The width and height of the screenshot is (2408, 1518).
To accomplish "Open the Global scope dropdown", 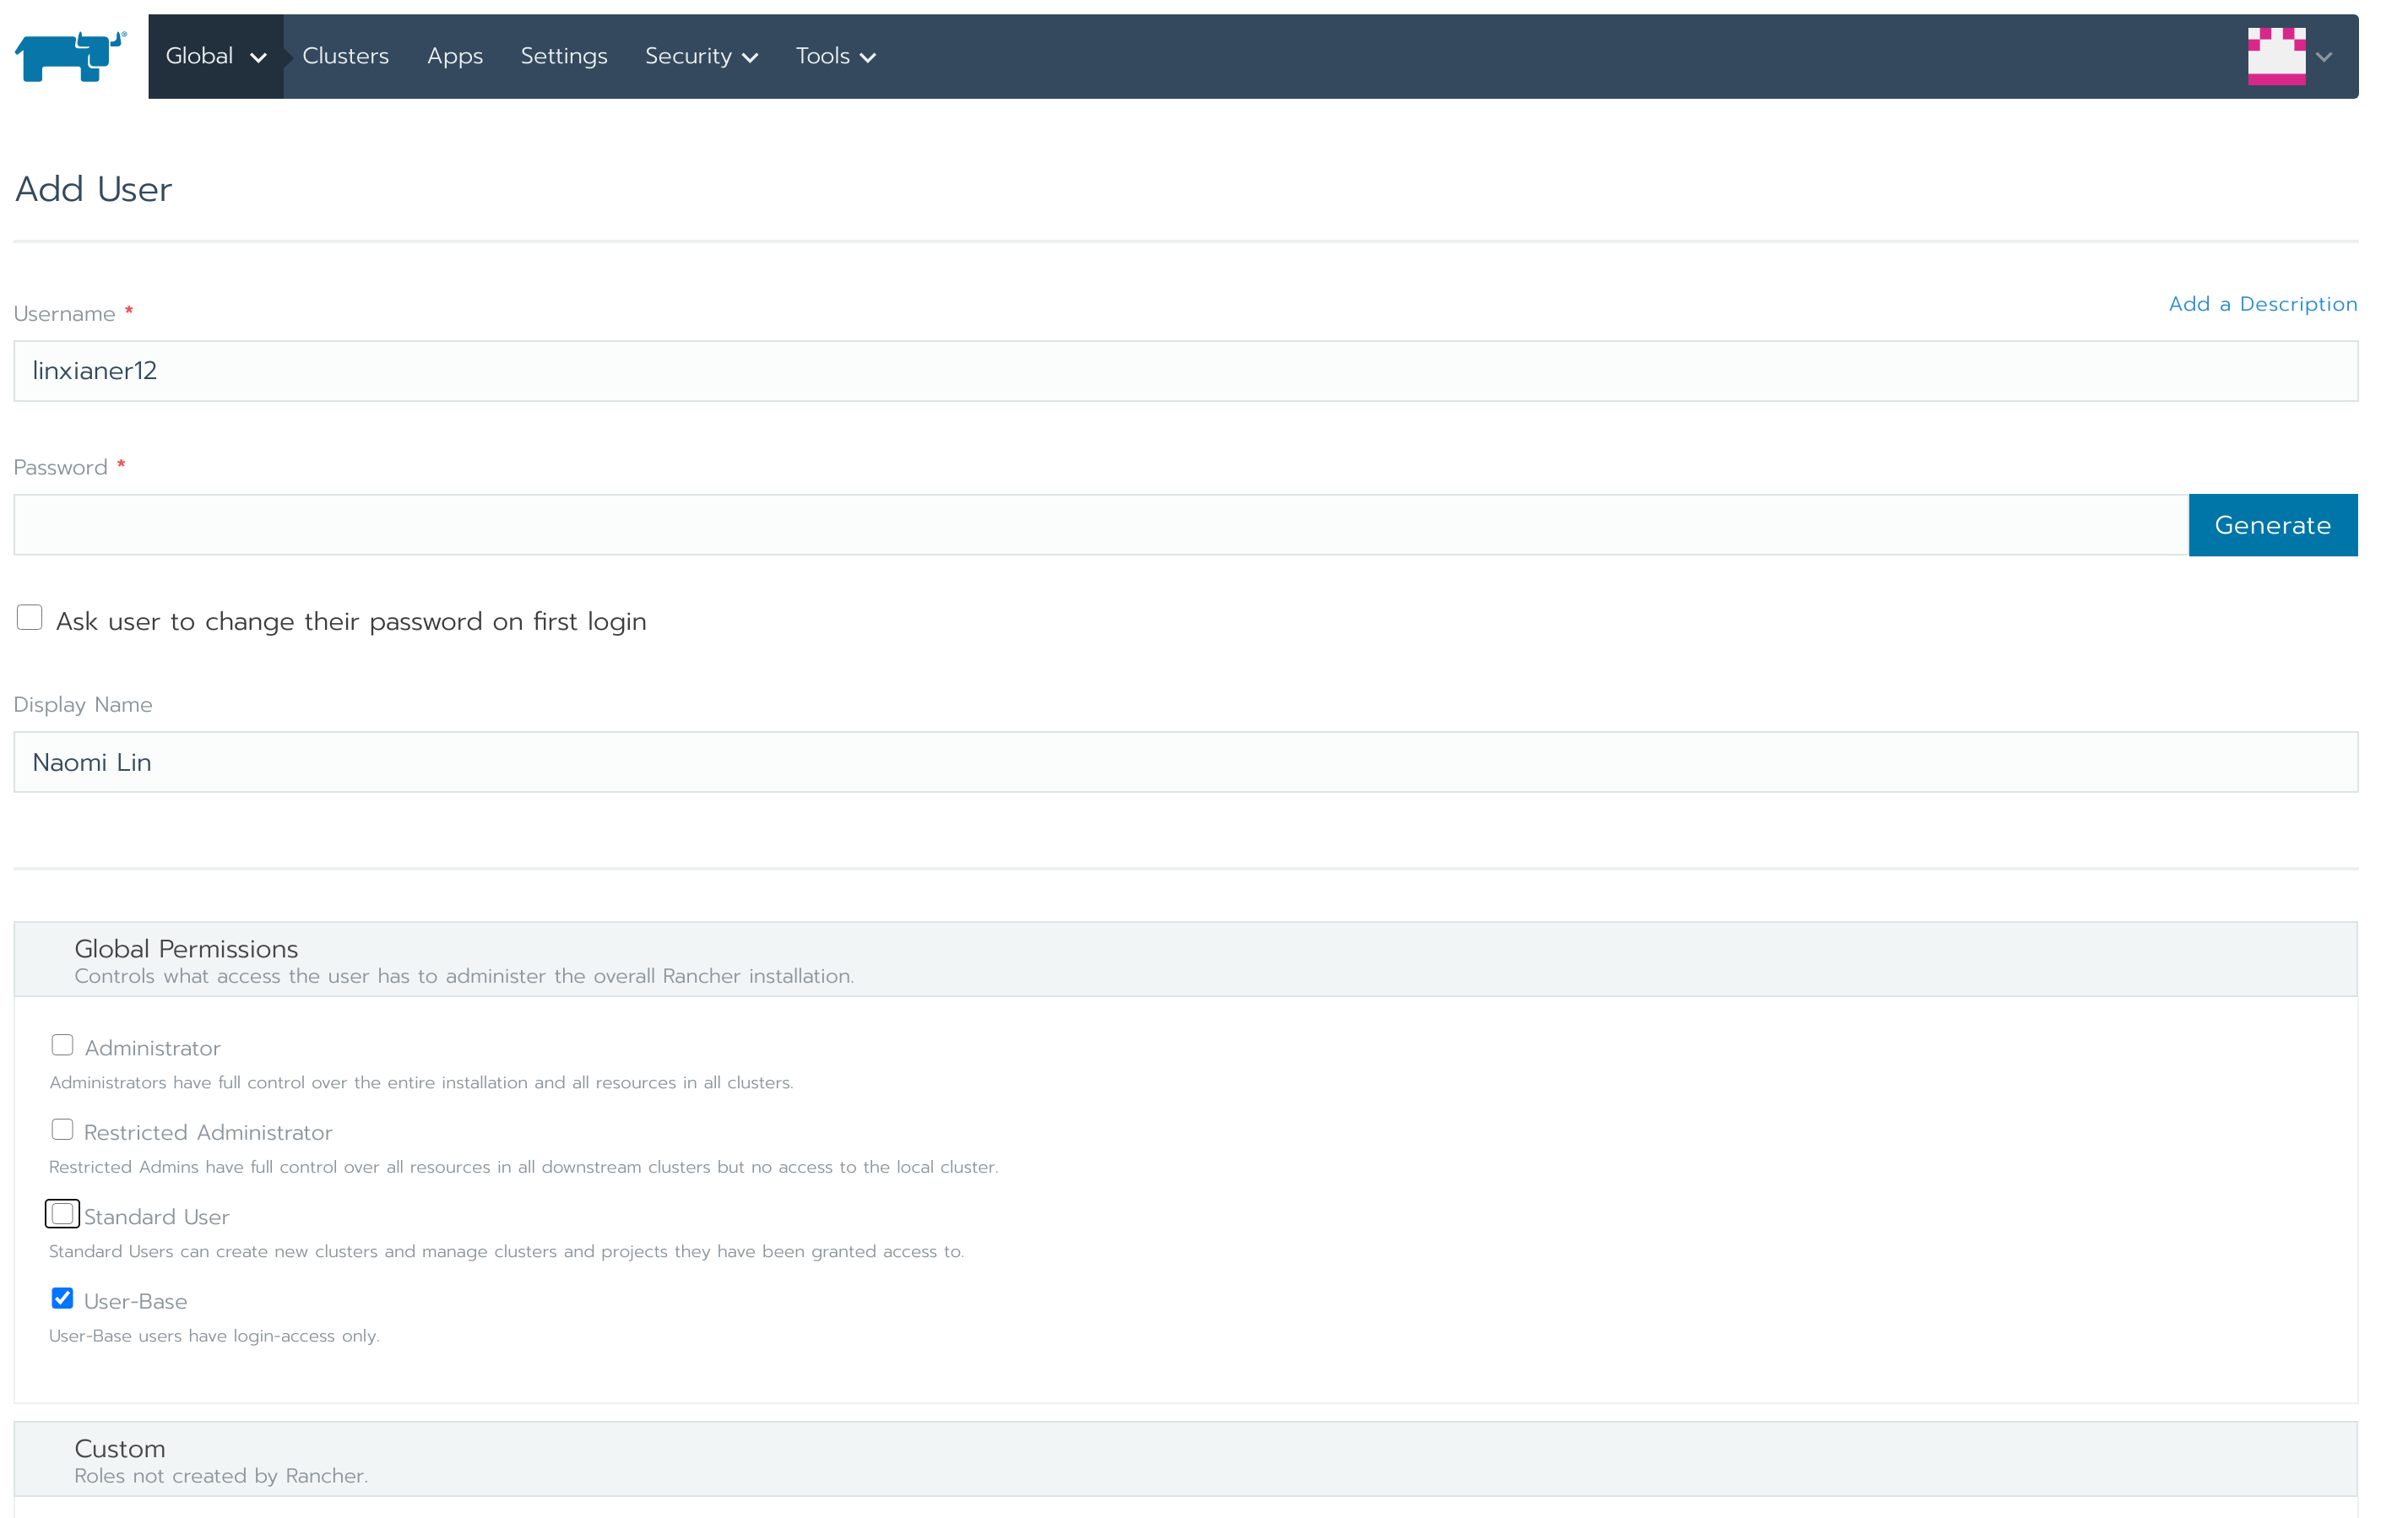I will (215, 56).
